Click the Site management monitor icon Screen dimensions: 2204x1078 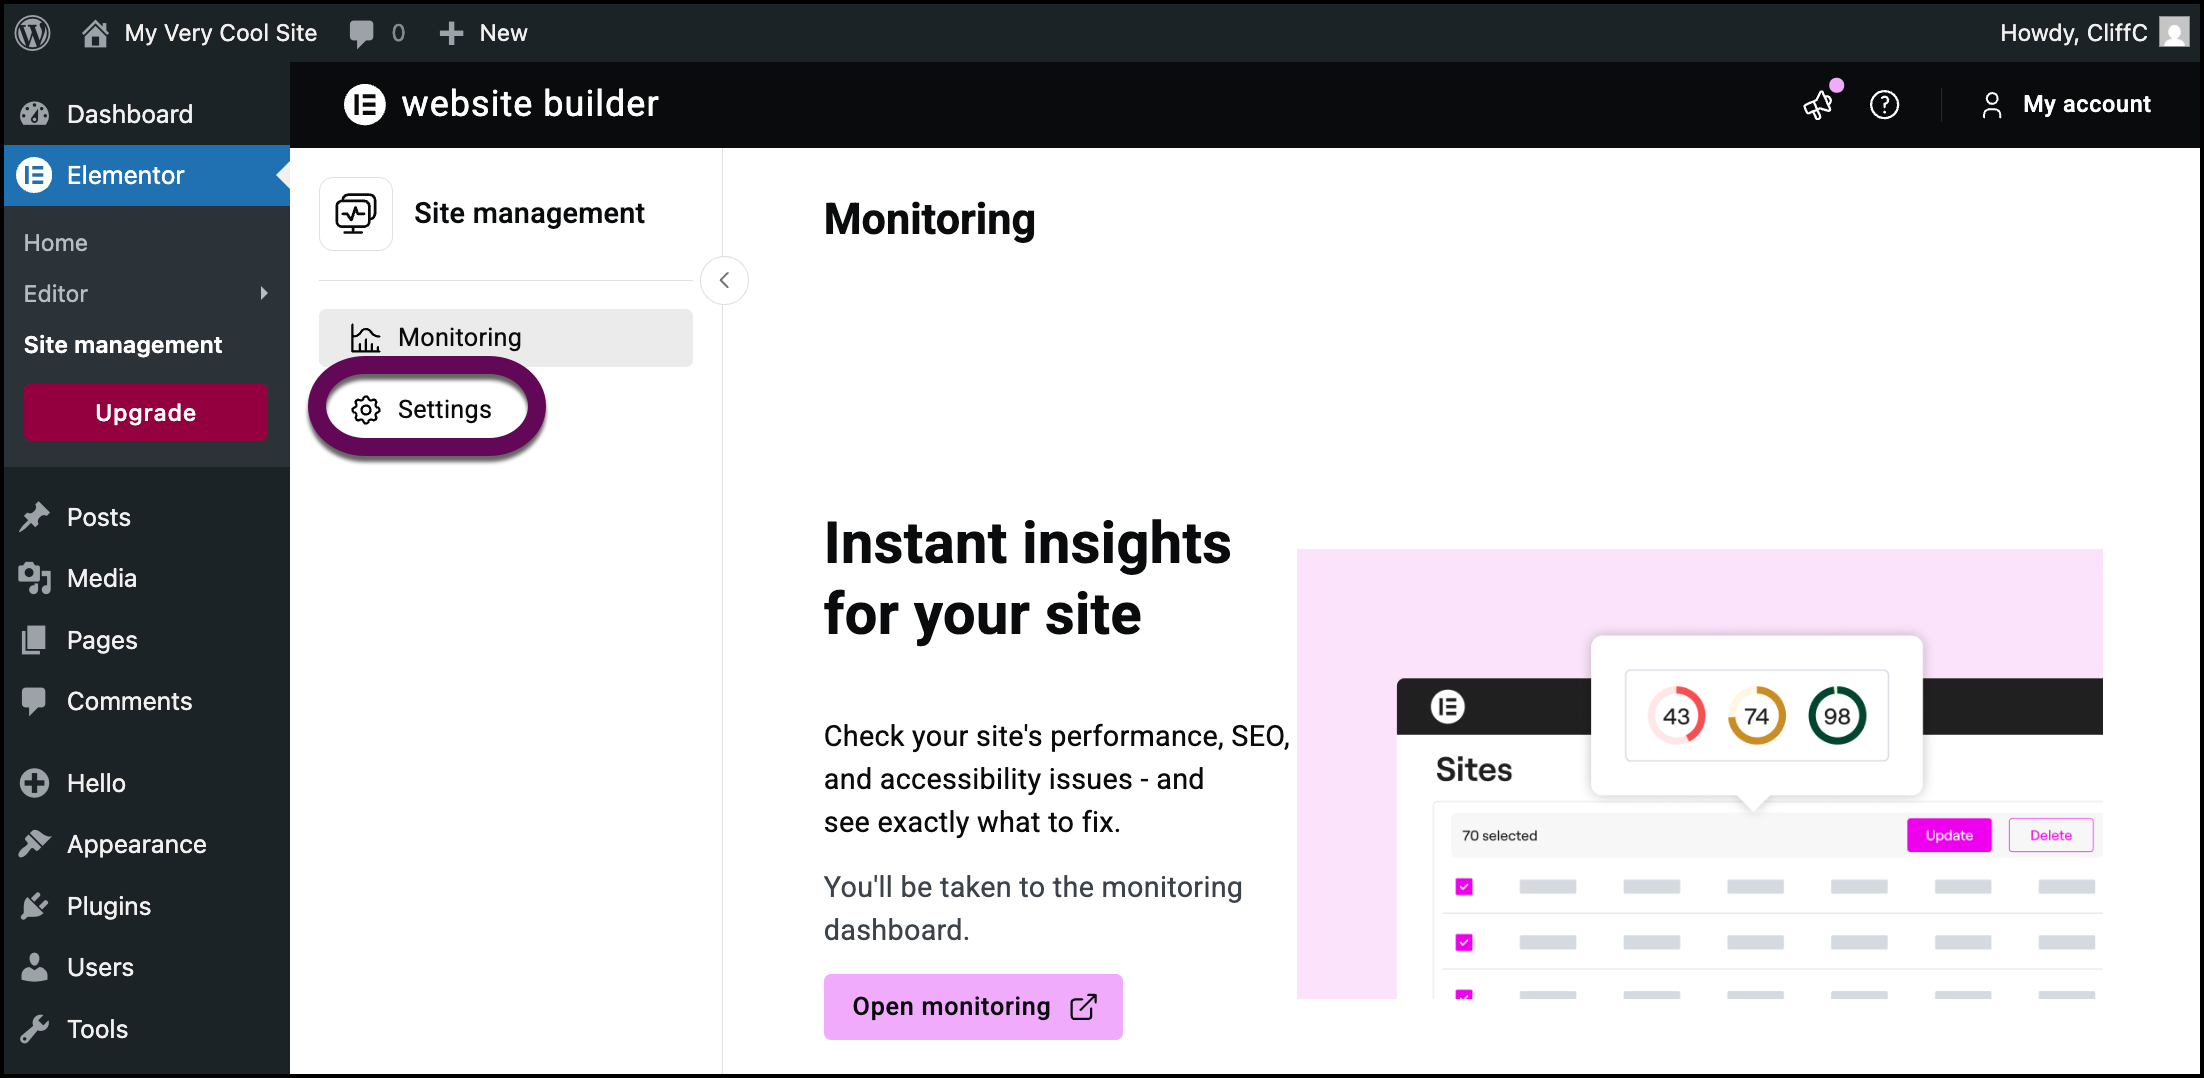(355, 214)
